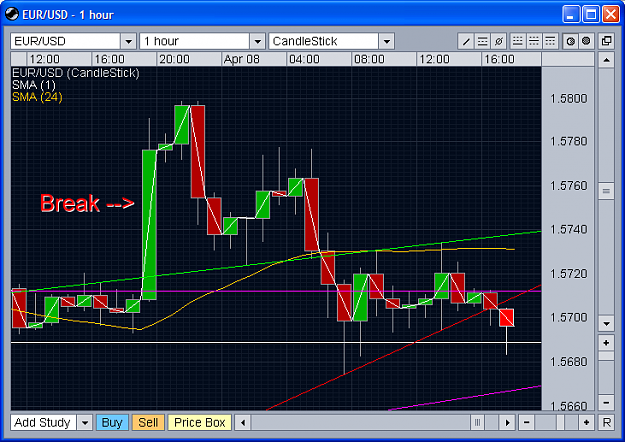The image size is (625, 442).
Task: Open the CandleStick chart type dropdown arrow
Action: (x=387, y=41)
